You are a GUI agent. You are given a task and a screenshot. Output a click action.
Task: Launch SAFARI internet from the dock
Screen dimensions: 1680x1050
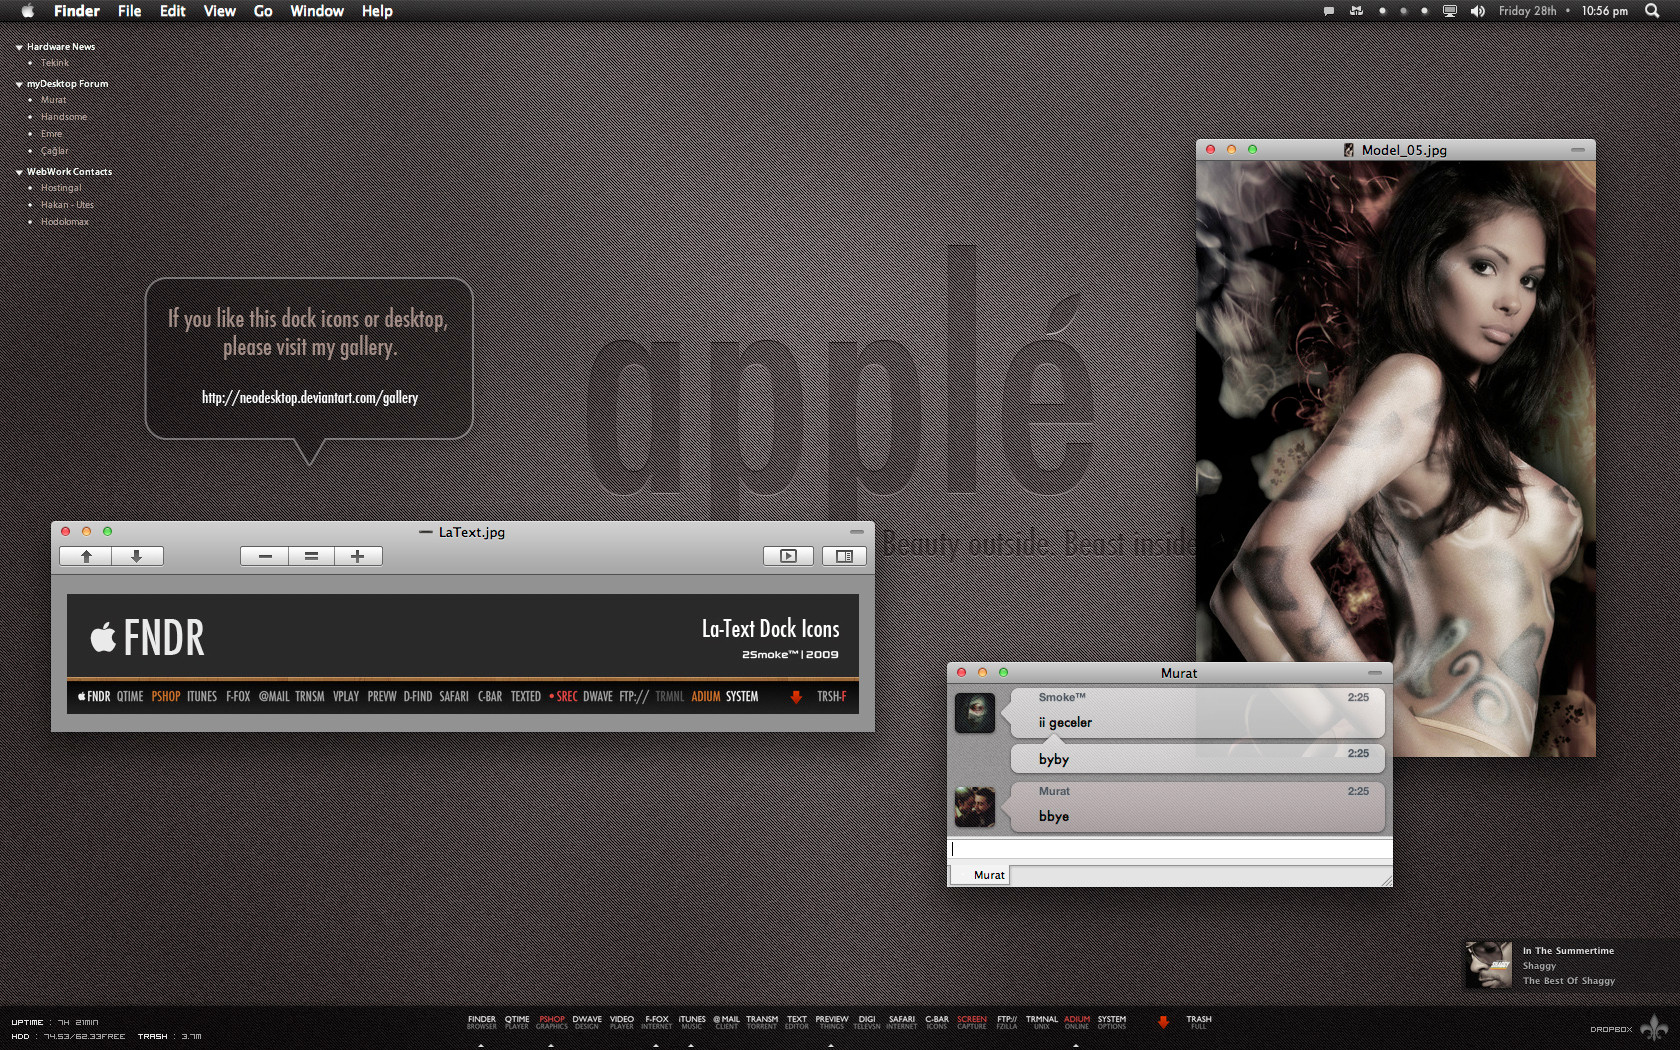pyautogui.click(x=902, y=1022)
